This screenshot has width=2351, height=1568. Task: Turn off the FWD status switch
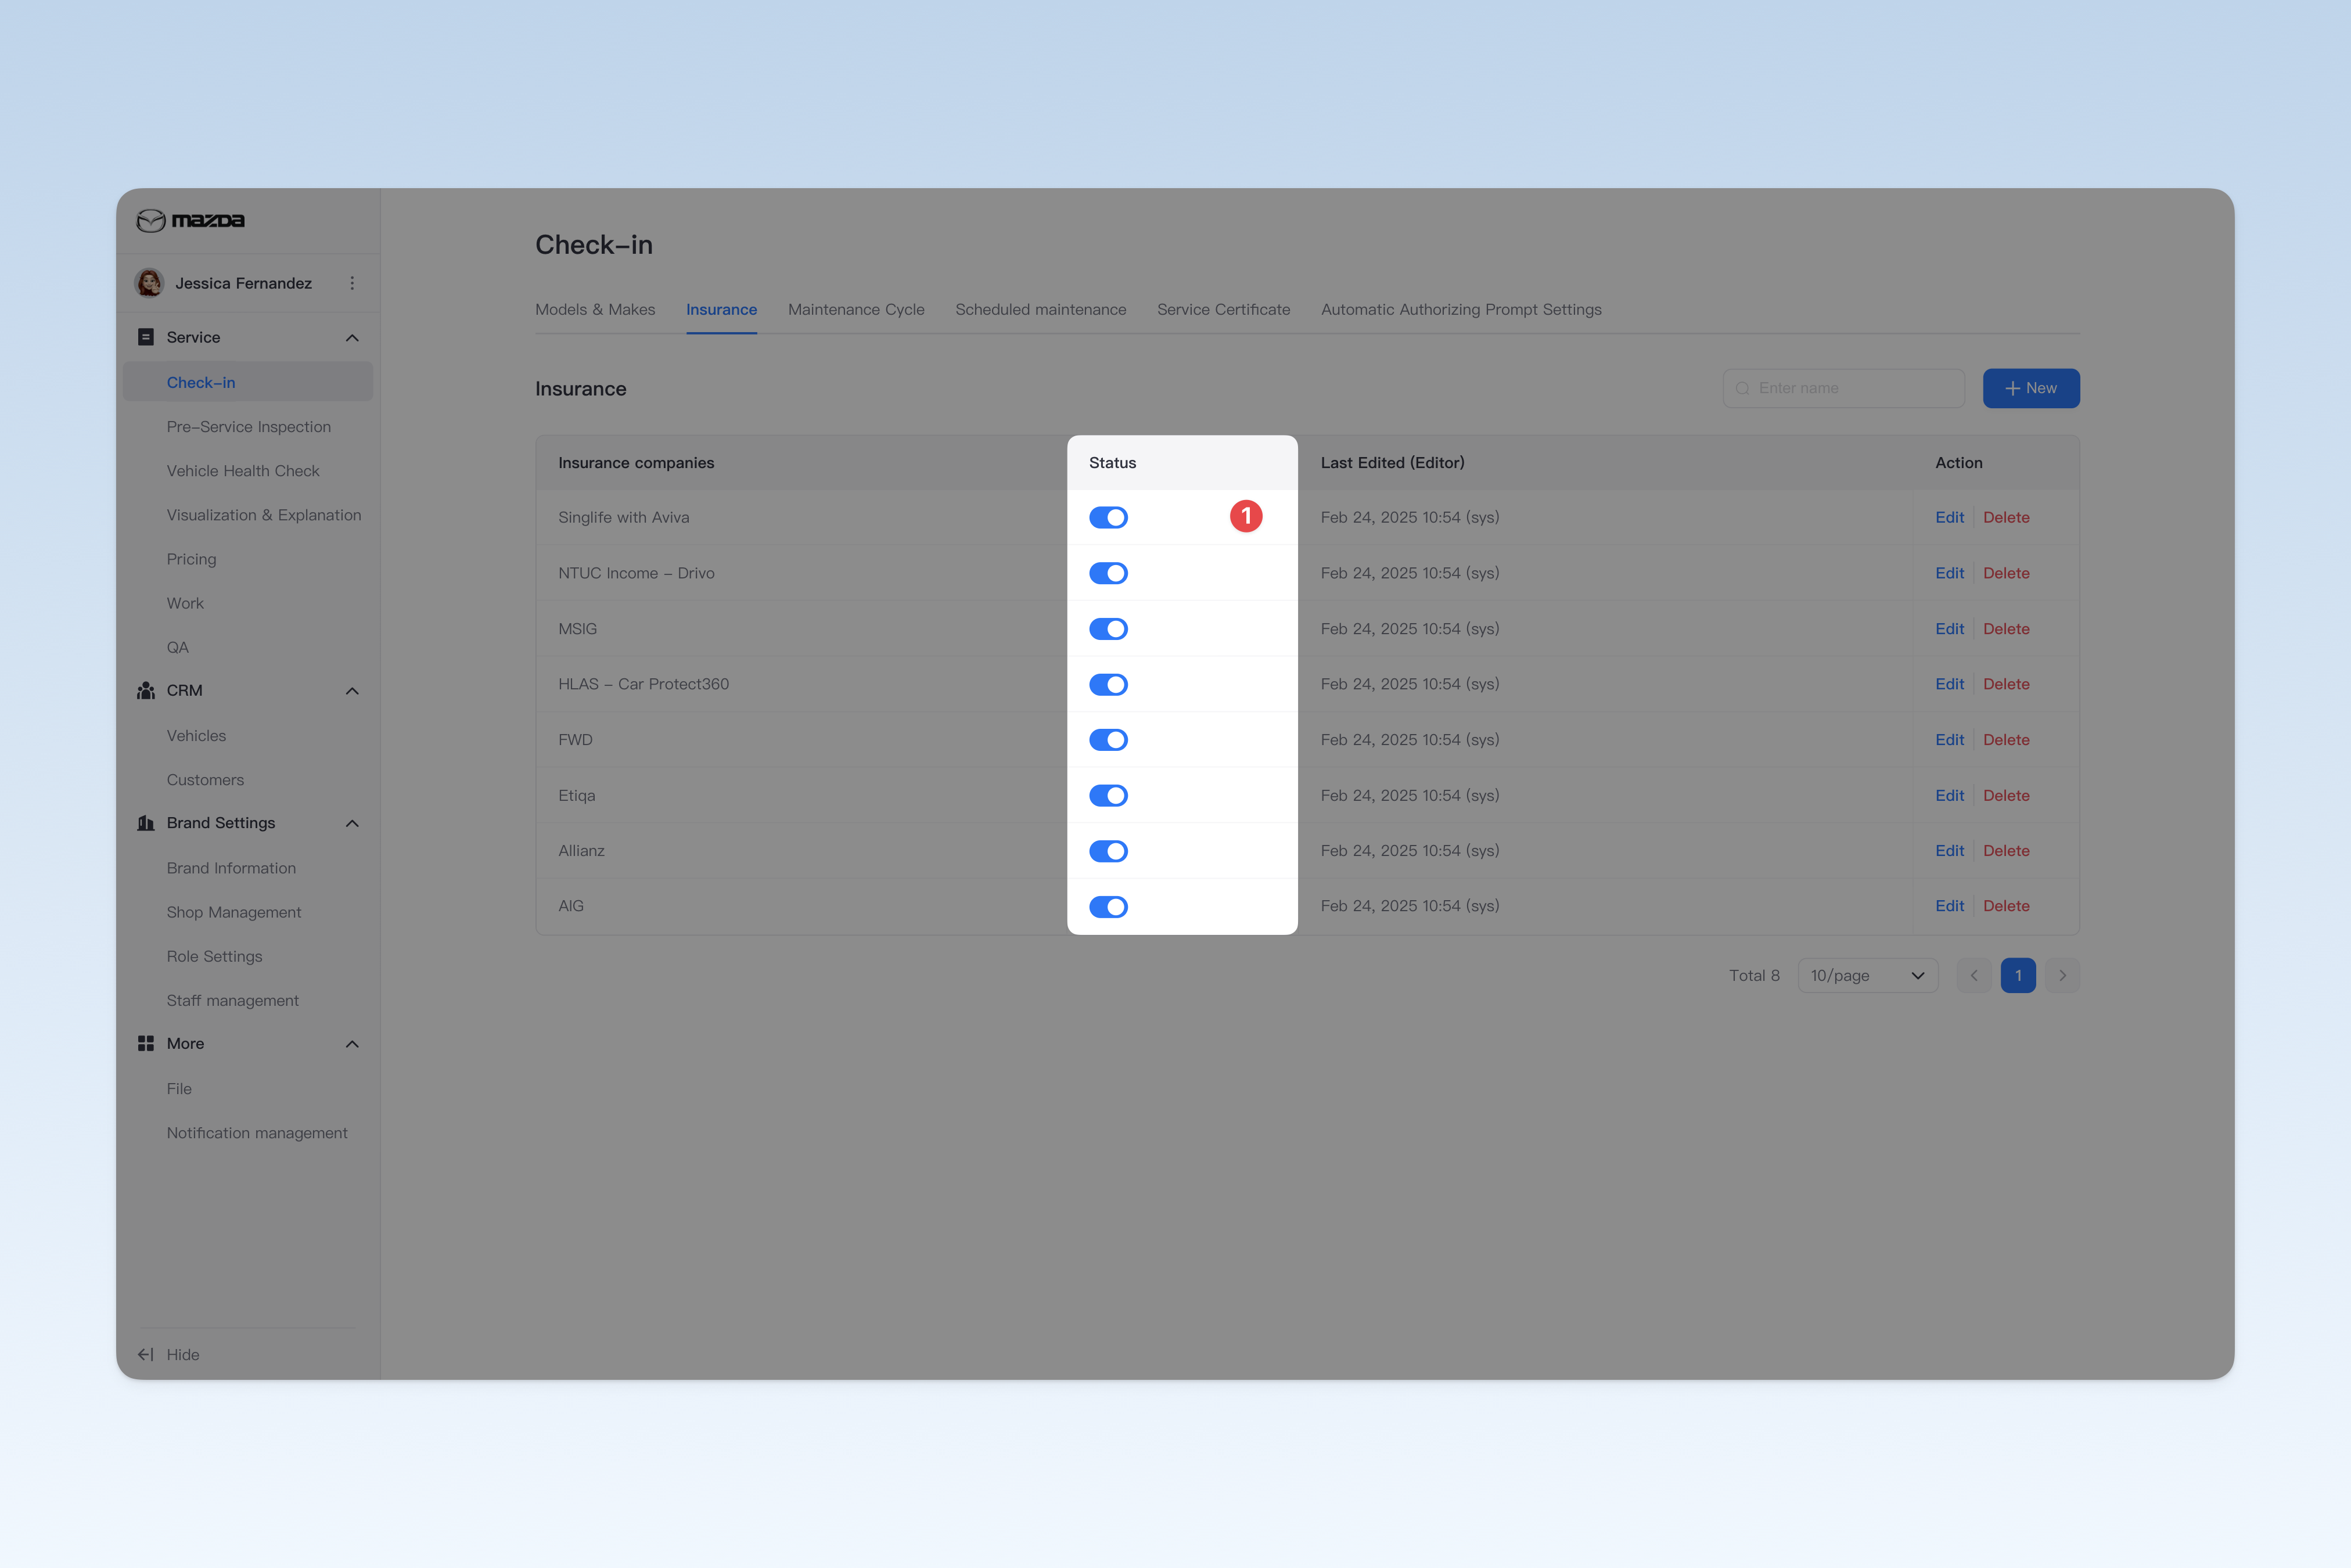click(1108, 740)
